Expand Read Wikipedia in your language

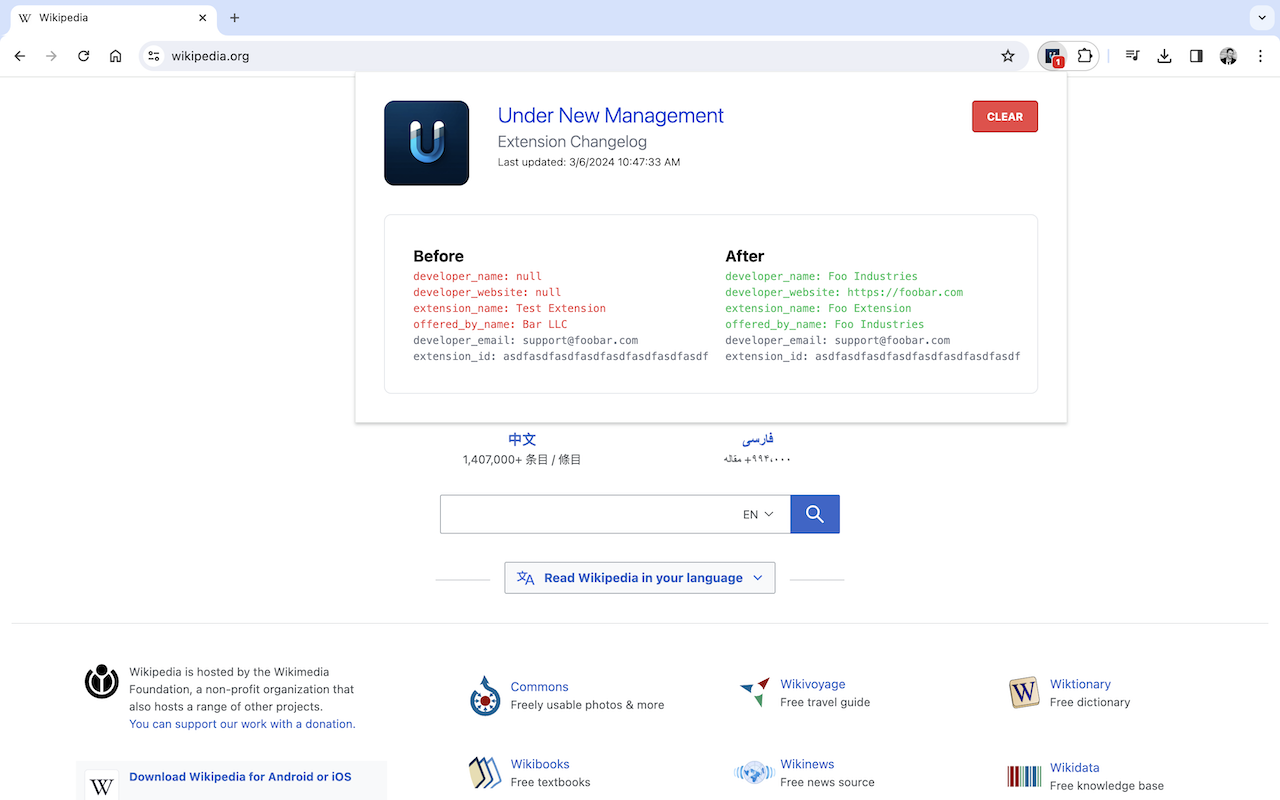[639, 577]
